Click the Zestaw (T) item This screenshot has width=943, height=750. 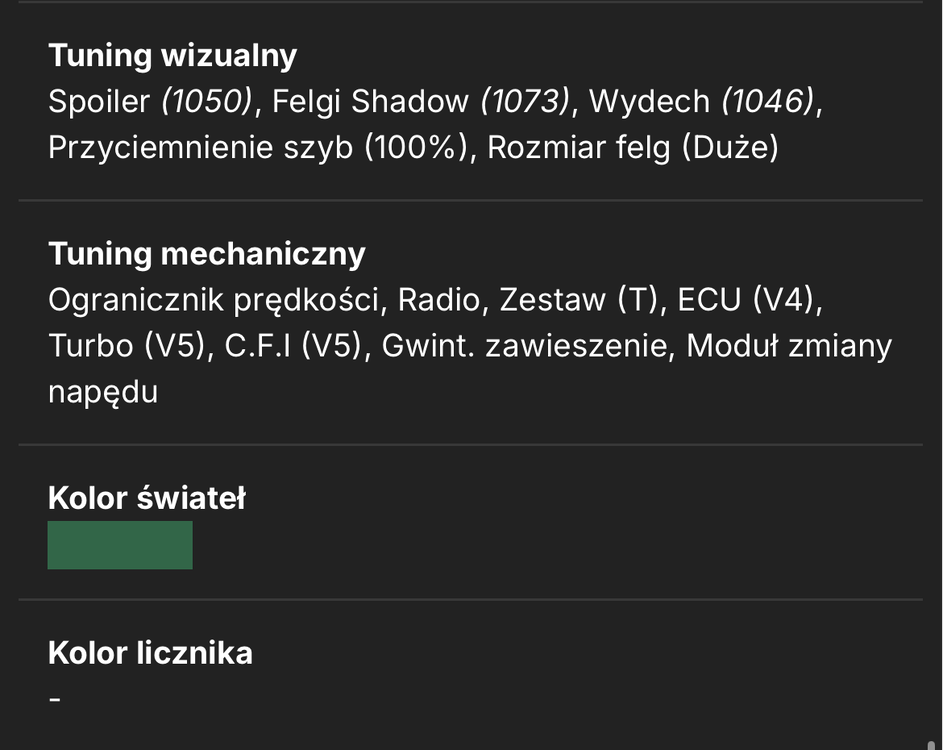coord(580,300)
